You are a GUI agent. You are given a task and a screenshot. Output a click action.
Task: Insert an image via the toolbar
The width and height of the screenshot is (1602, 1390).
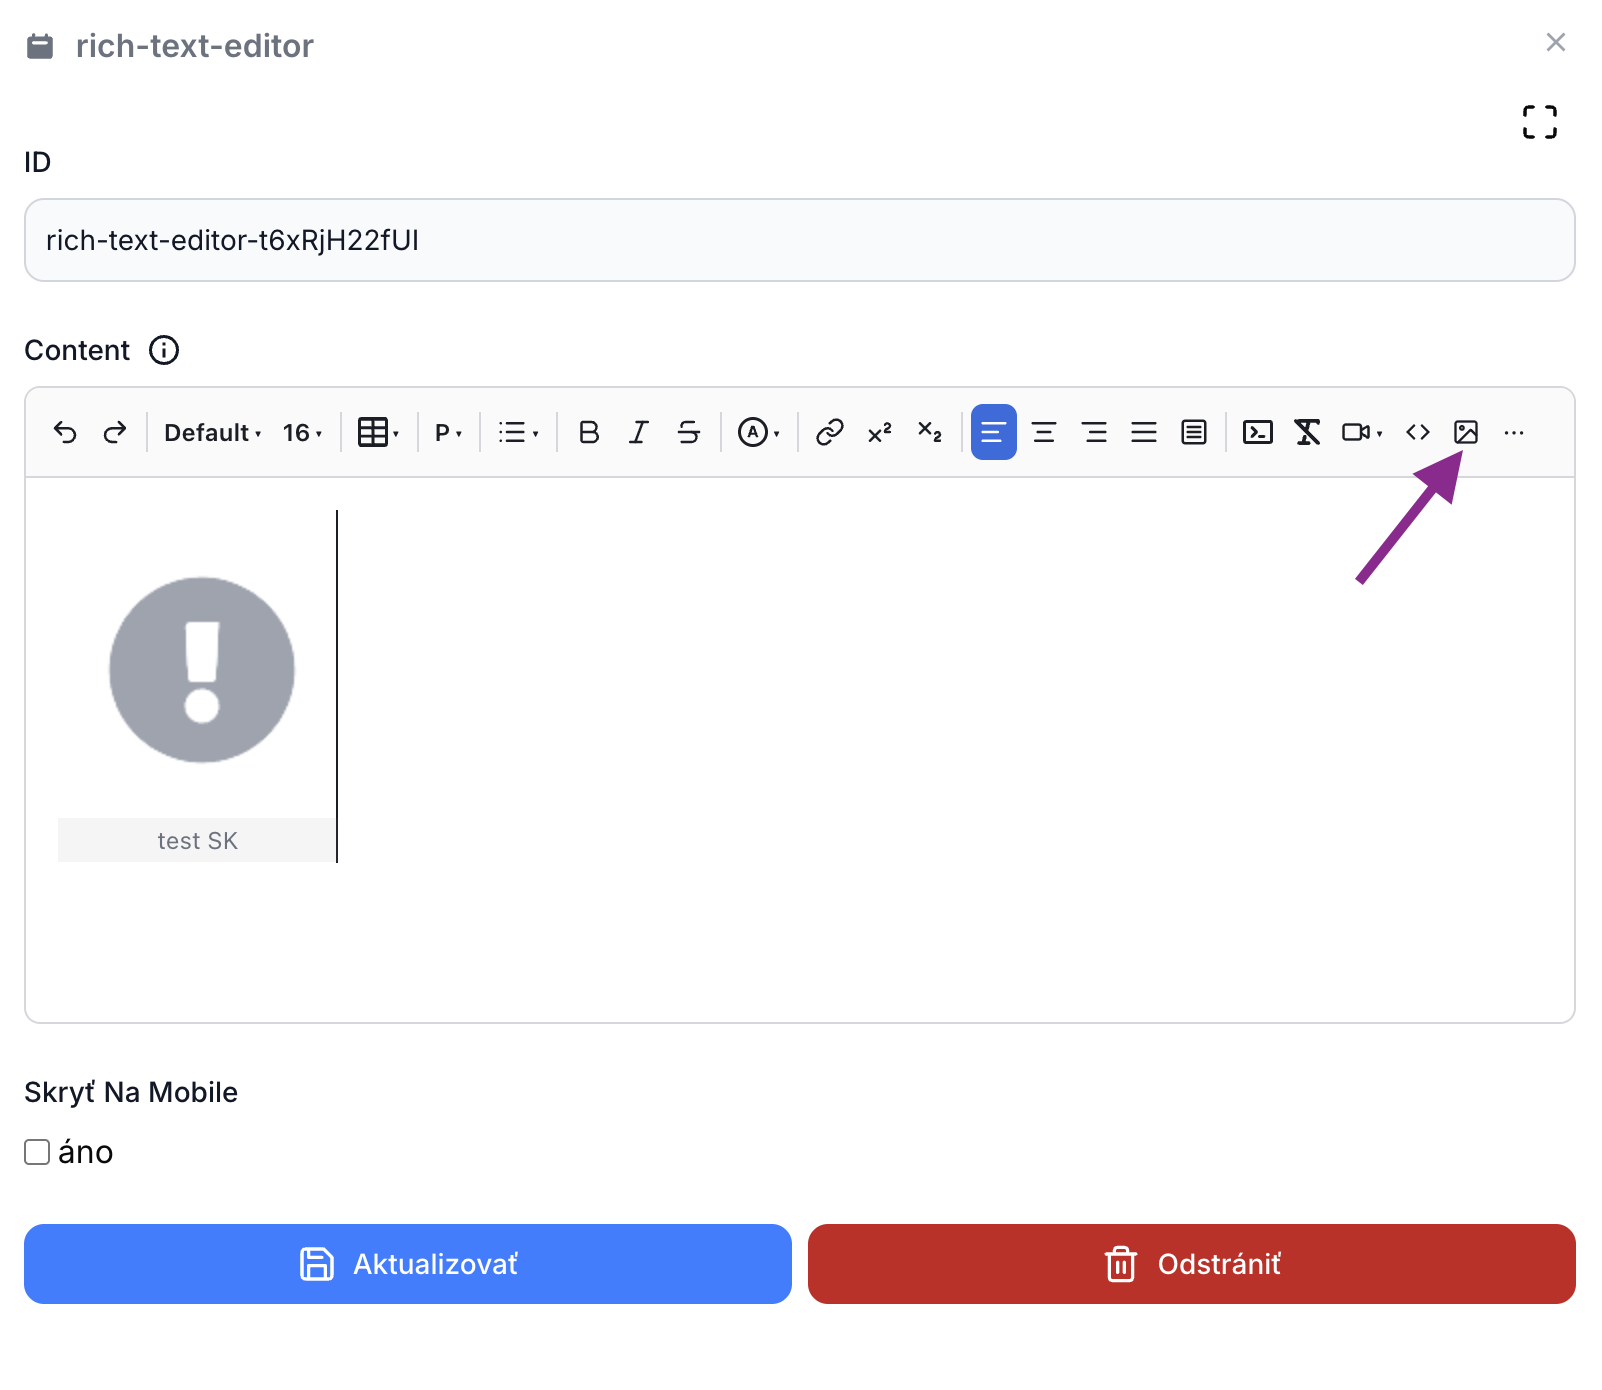click(1466, 432)
